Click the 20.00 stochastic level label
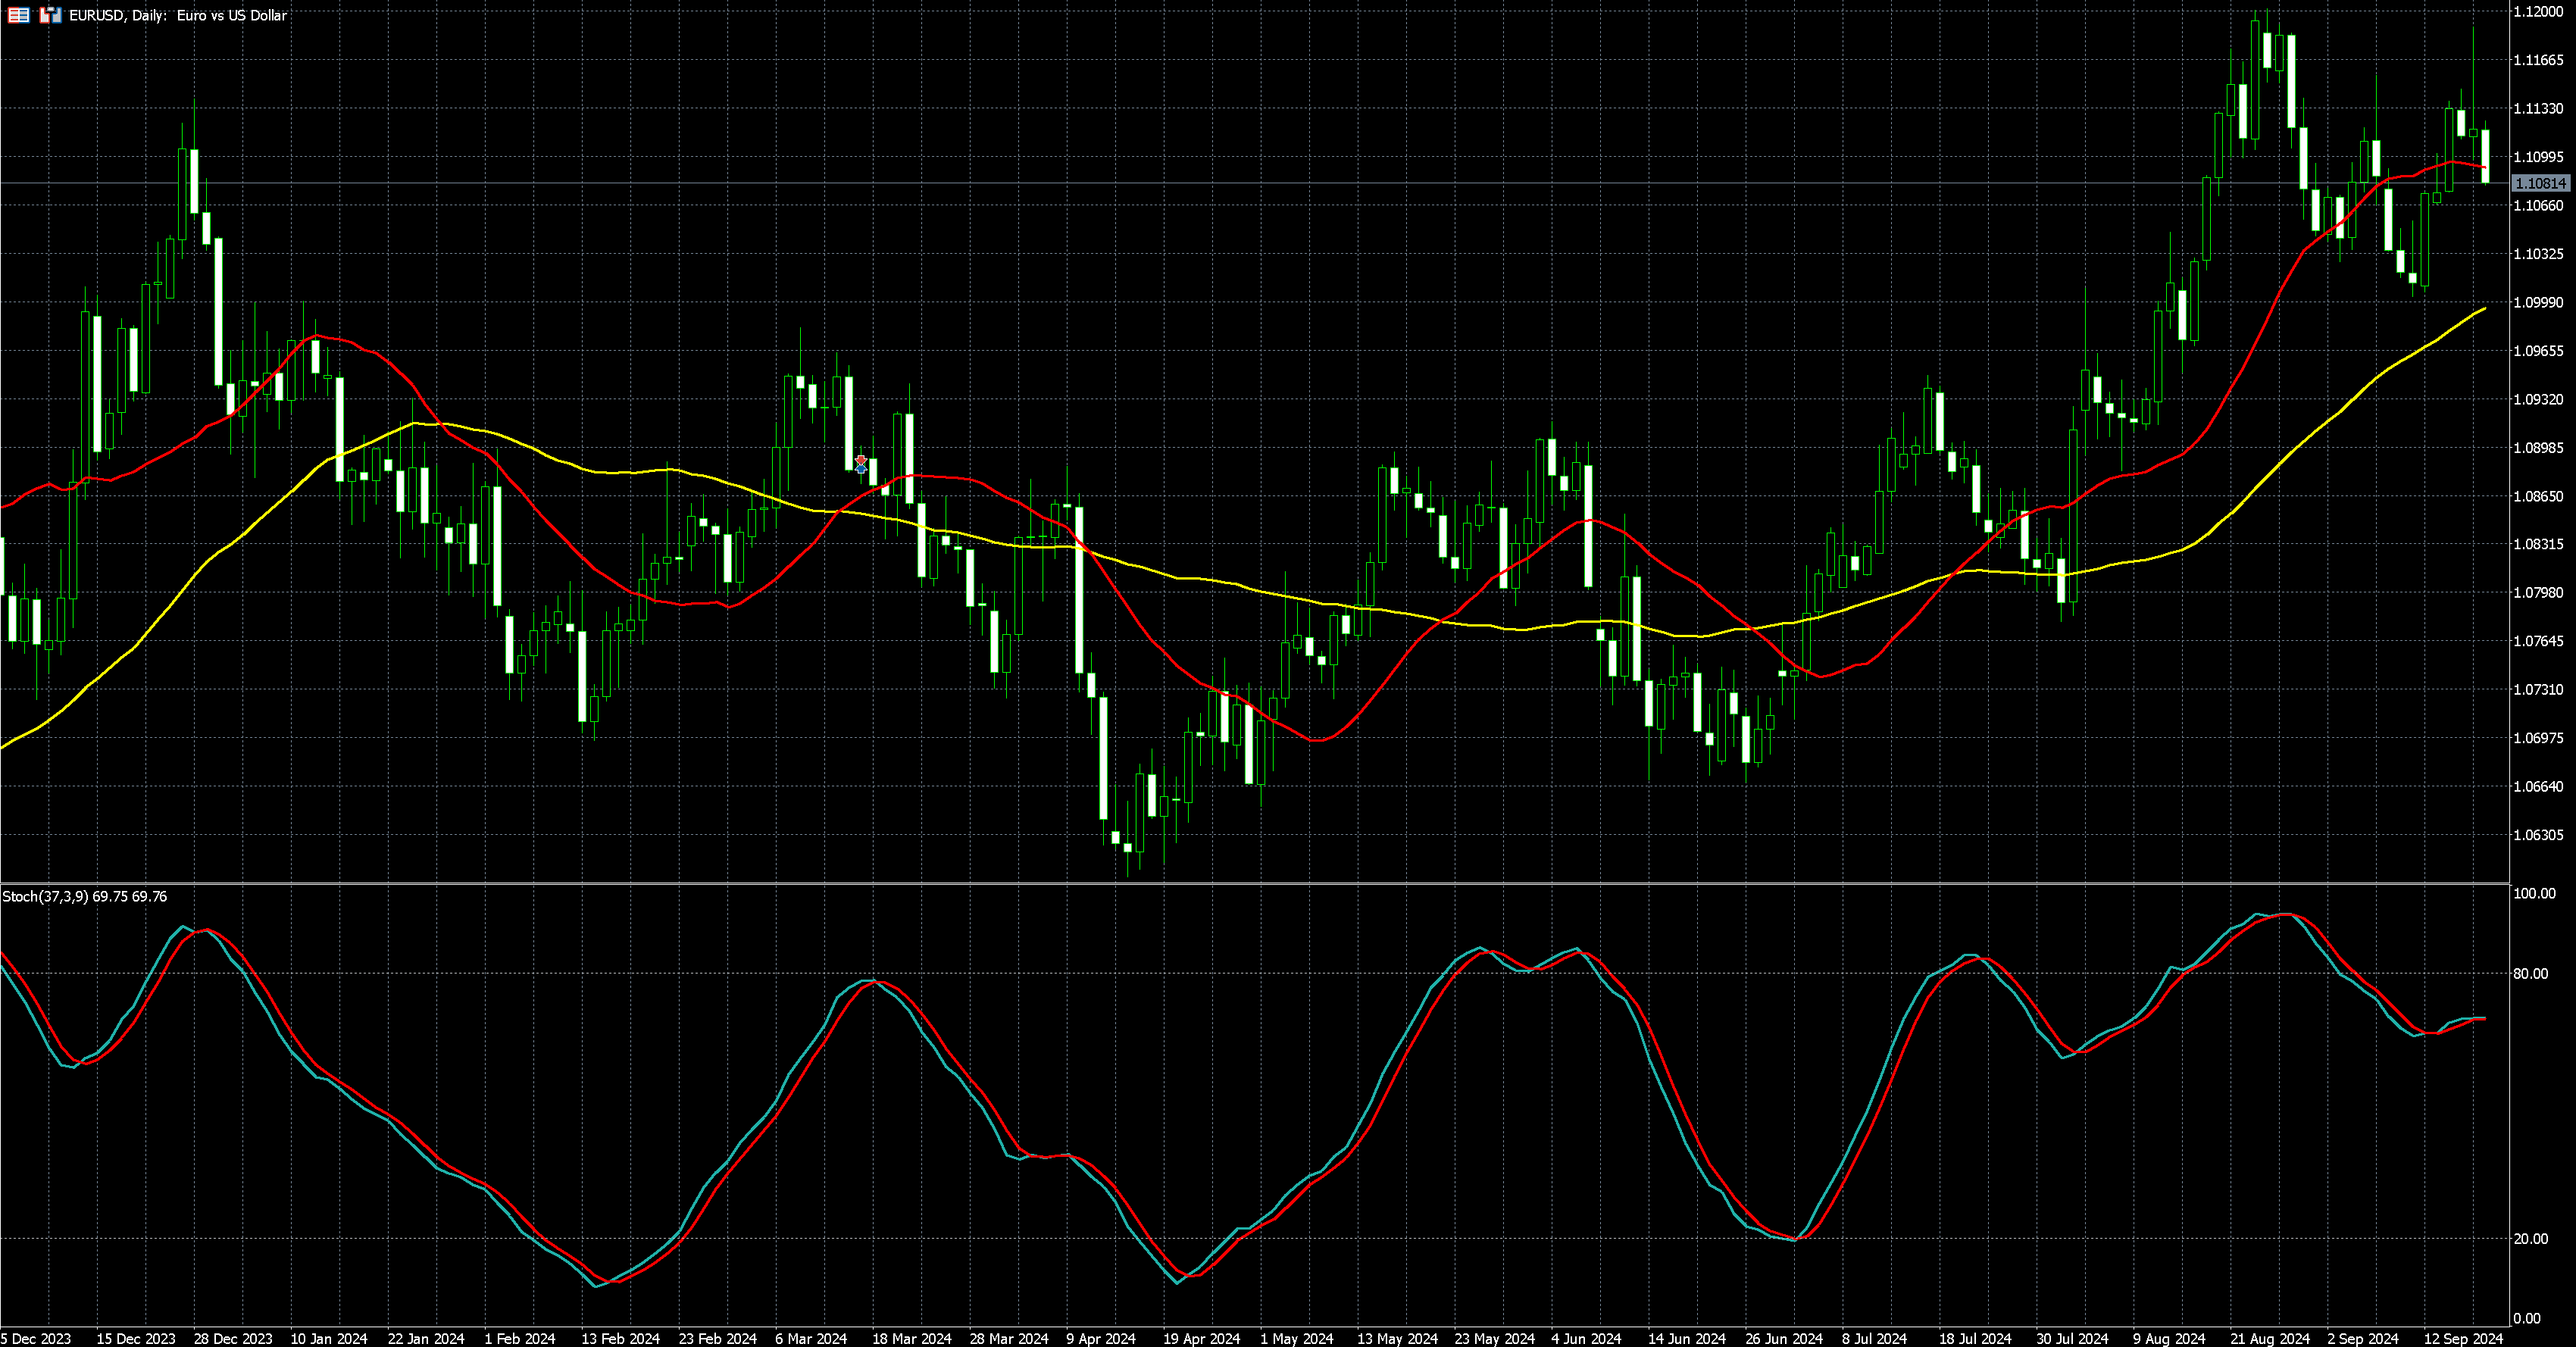Image resolution: width=2576 pixels, height=1347 pixels. [2532, 1239]
